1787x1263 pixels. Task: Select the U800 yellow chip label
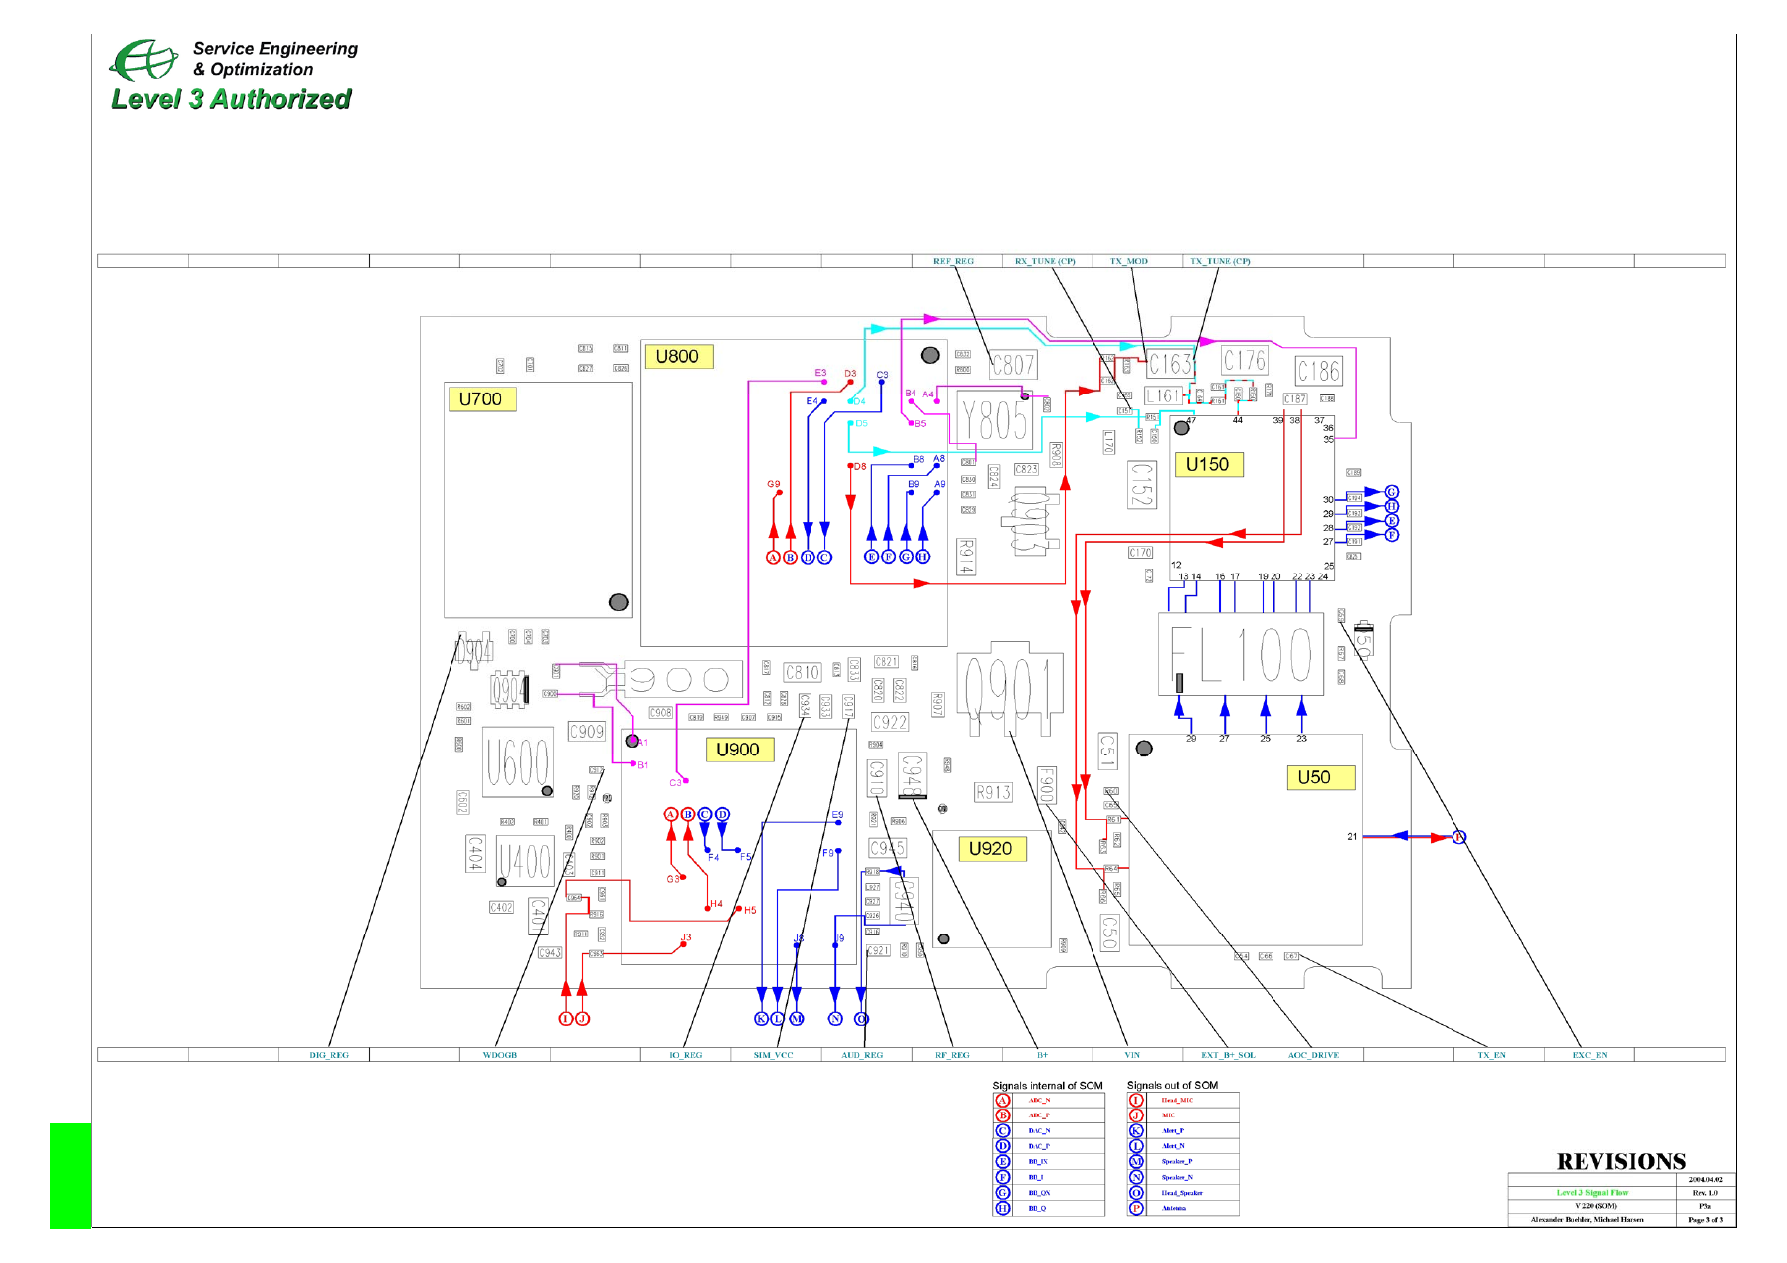677,357
